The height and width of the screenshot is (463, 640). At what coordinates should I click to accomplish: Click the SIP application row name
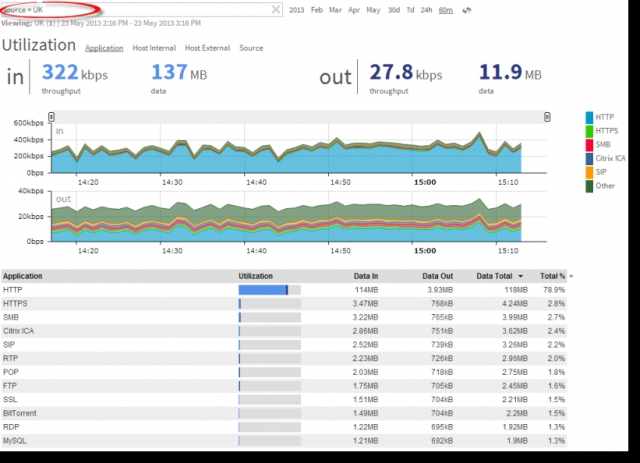tap(9, 345)
